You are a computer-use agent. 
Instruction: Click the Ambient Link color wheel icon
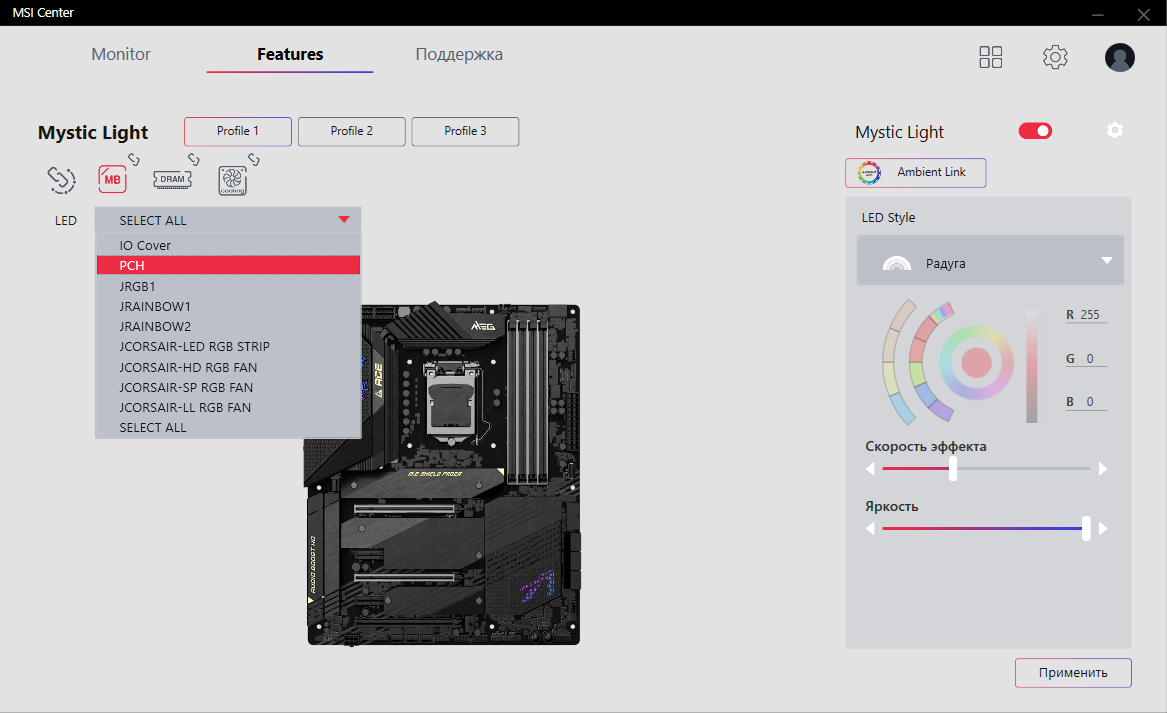tap(869, 173)
